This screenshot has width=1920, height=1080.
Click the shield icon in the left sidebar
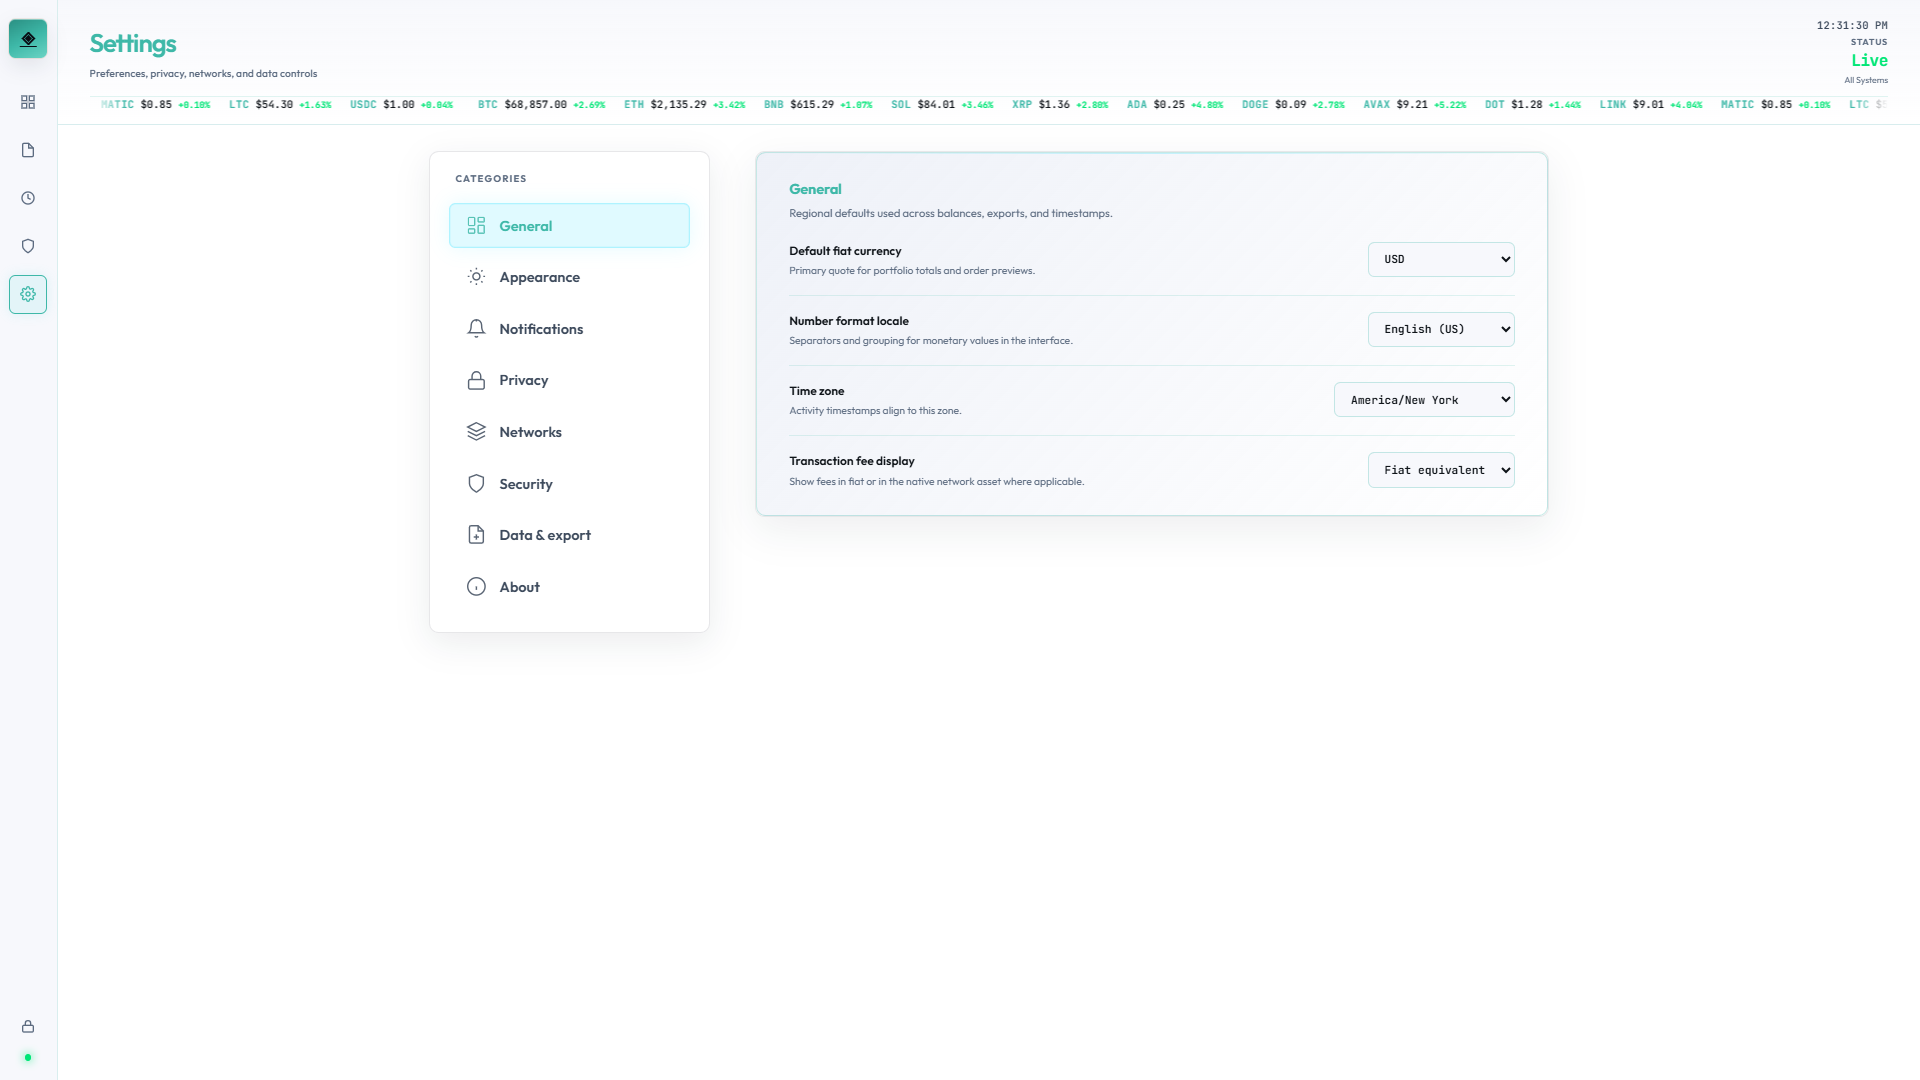[28, 245]
